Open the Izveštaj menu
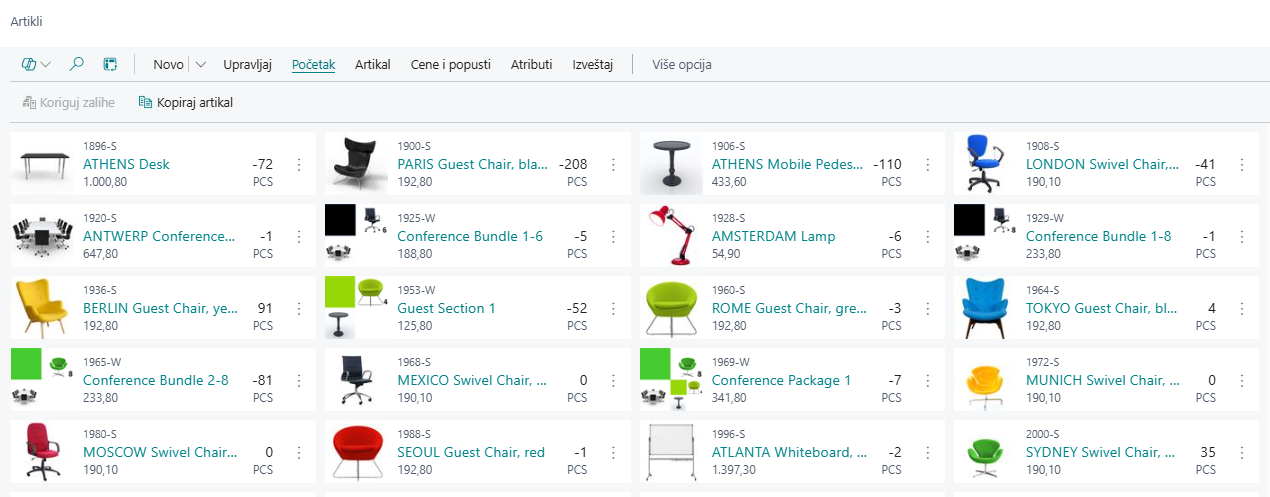 [592, 64]
